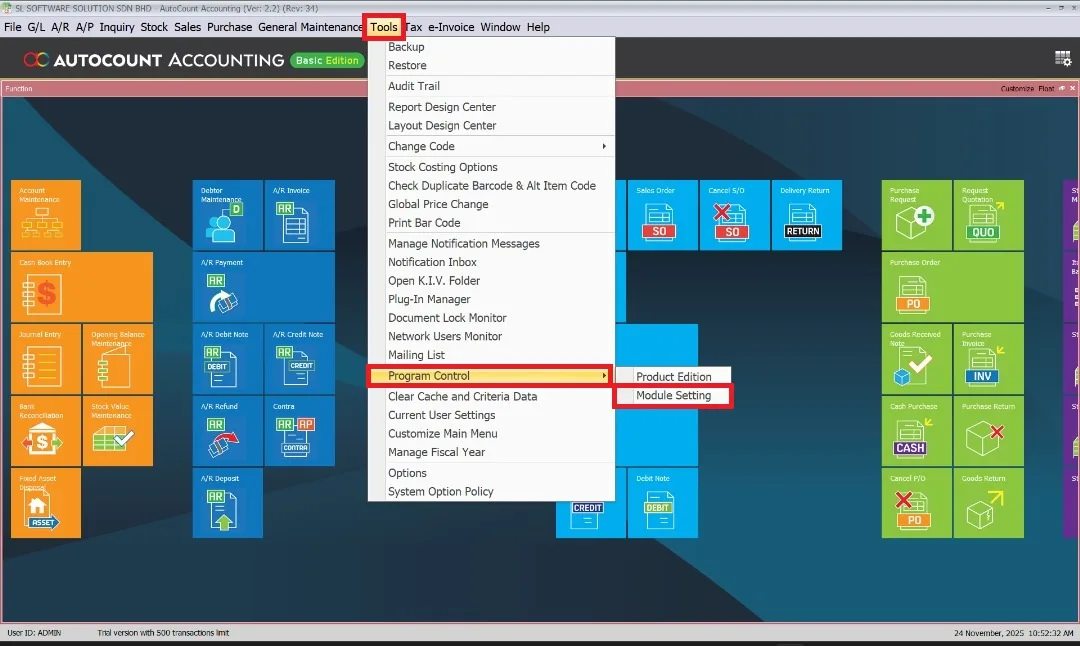The height and width of the screenshot is (646, 1080).
Task: Open the Tools menu
Action: click(384, 27)
